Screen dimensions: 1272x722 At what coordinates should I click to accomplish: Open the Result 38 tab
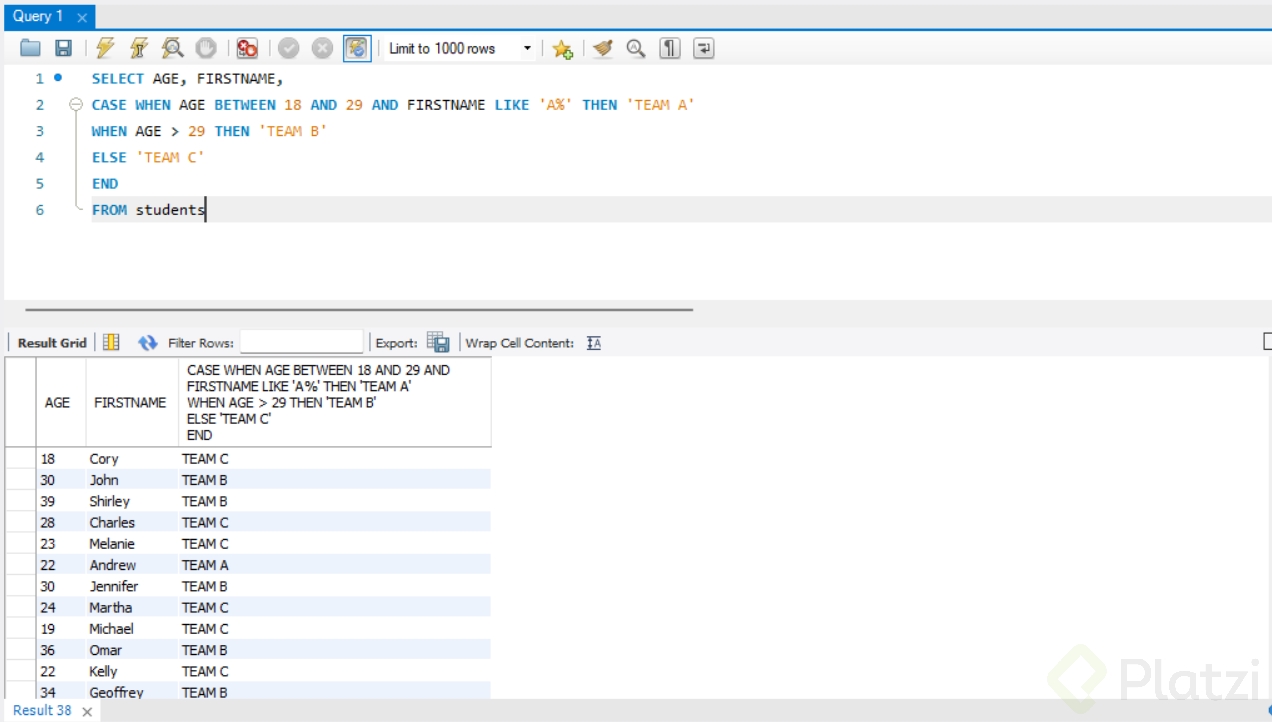click(x=42, y=710)
